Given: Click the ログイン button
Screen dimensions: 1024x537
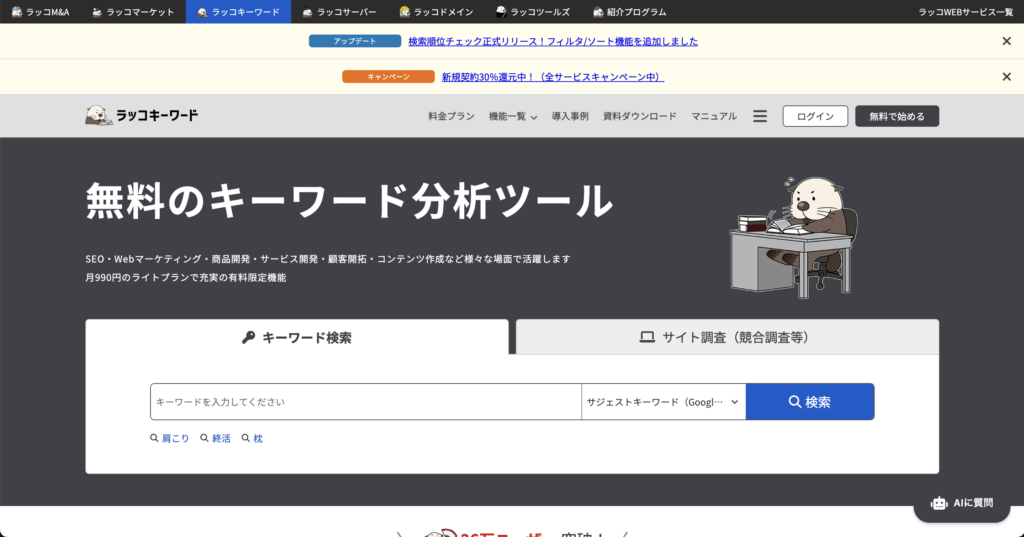Looking at the screenshot, I should pyautogui.click(x=815, y=116).
